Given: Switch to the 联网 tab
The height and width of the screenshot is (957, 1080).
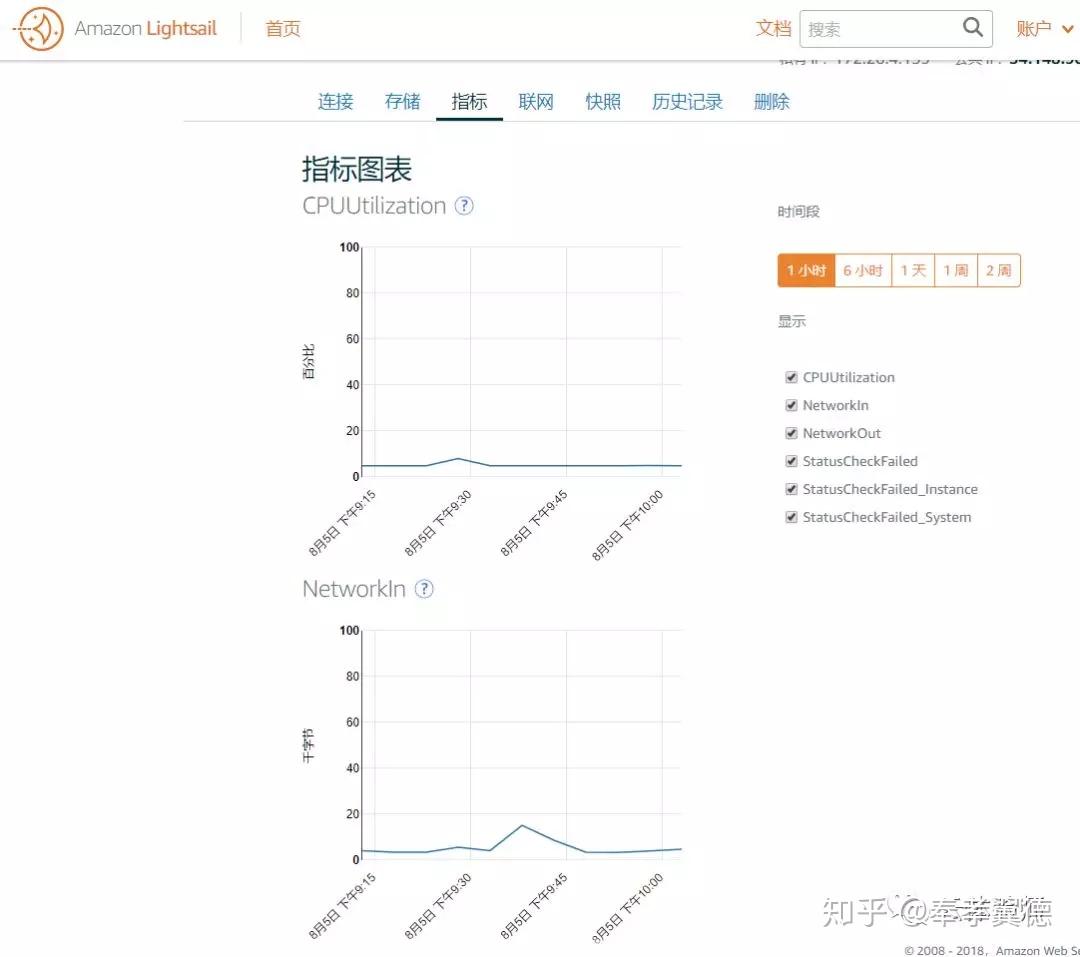Looking at the screenshot, I should tap(536, 101).
